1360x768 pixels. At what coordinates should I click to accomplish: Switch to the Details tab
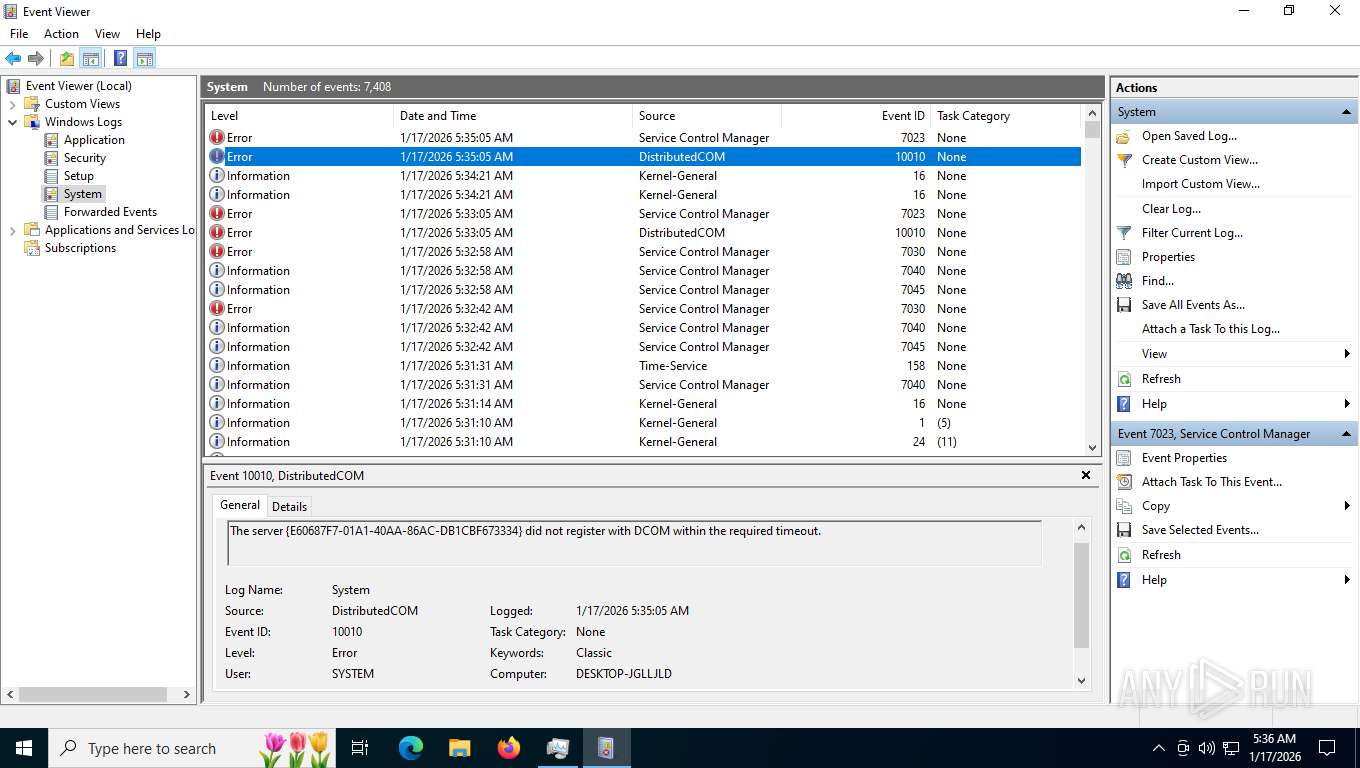coord(289,506)
